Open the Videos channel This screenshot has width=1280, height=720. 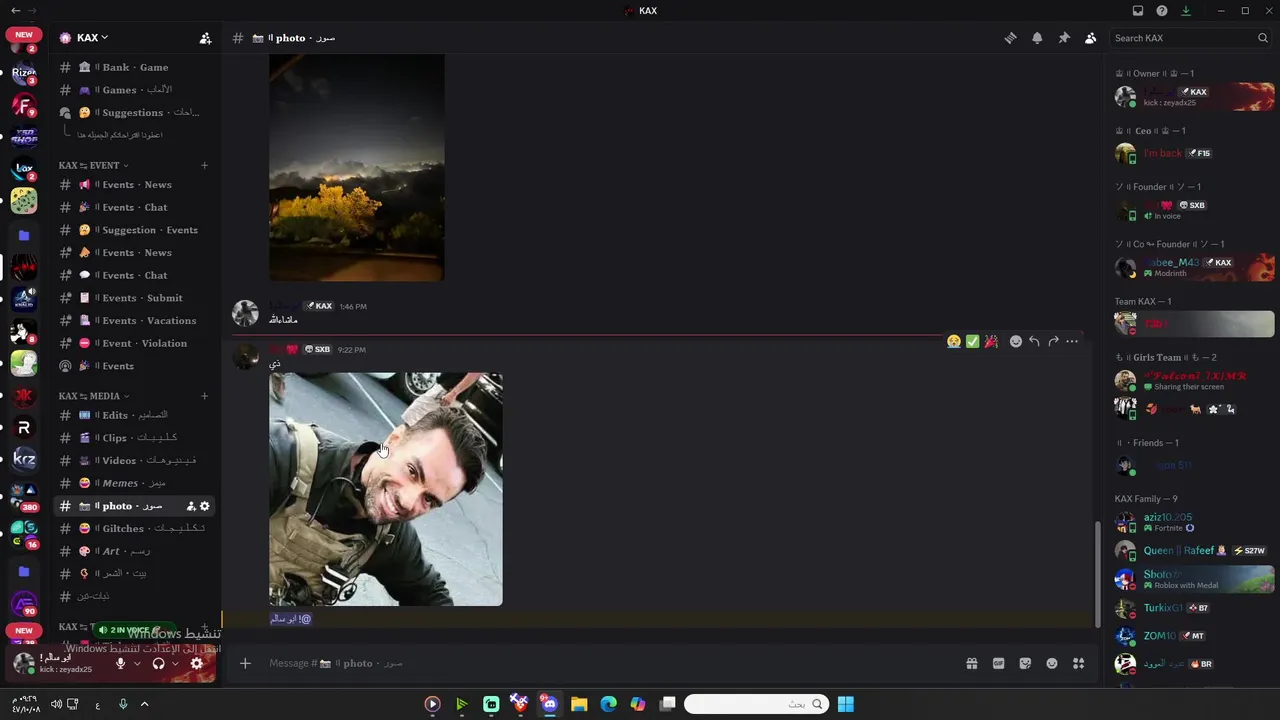(134, 461)
